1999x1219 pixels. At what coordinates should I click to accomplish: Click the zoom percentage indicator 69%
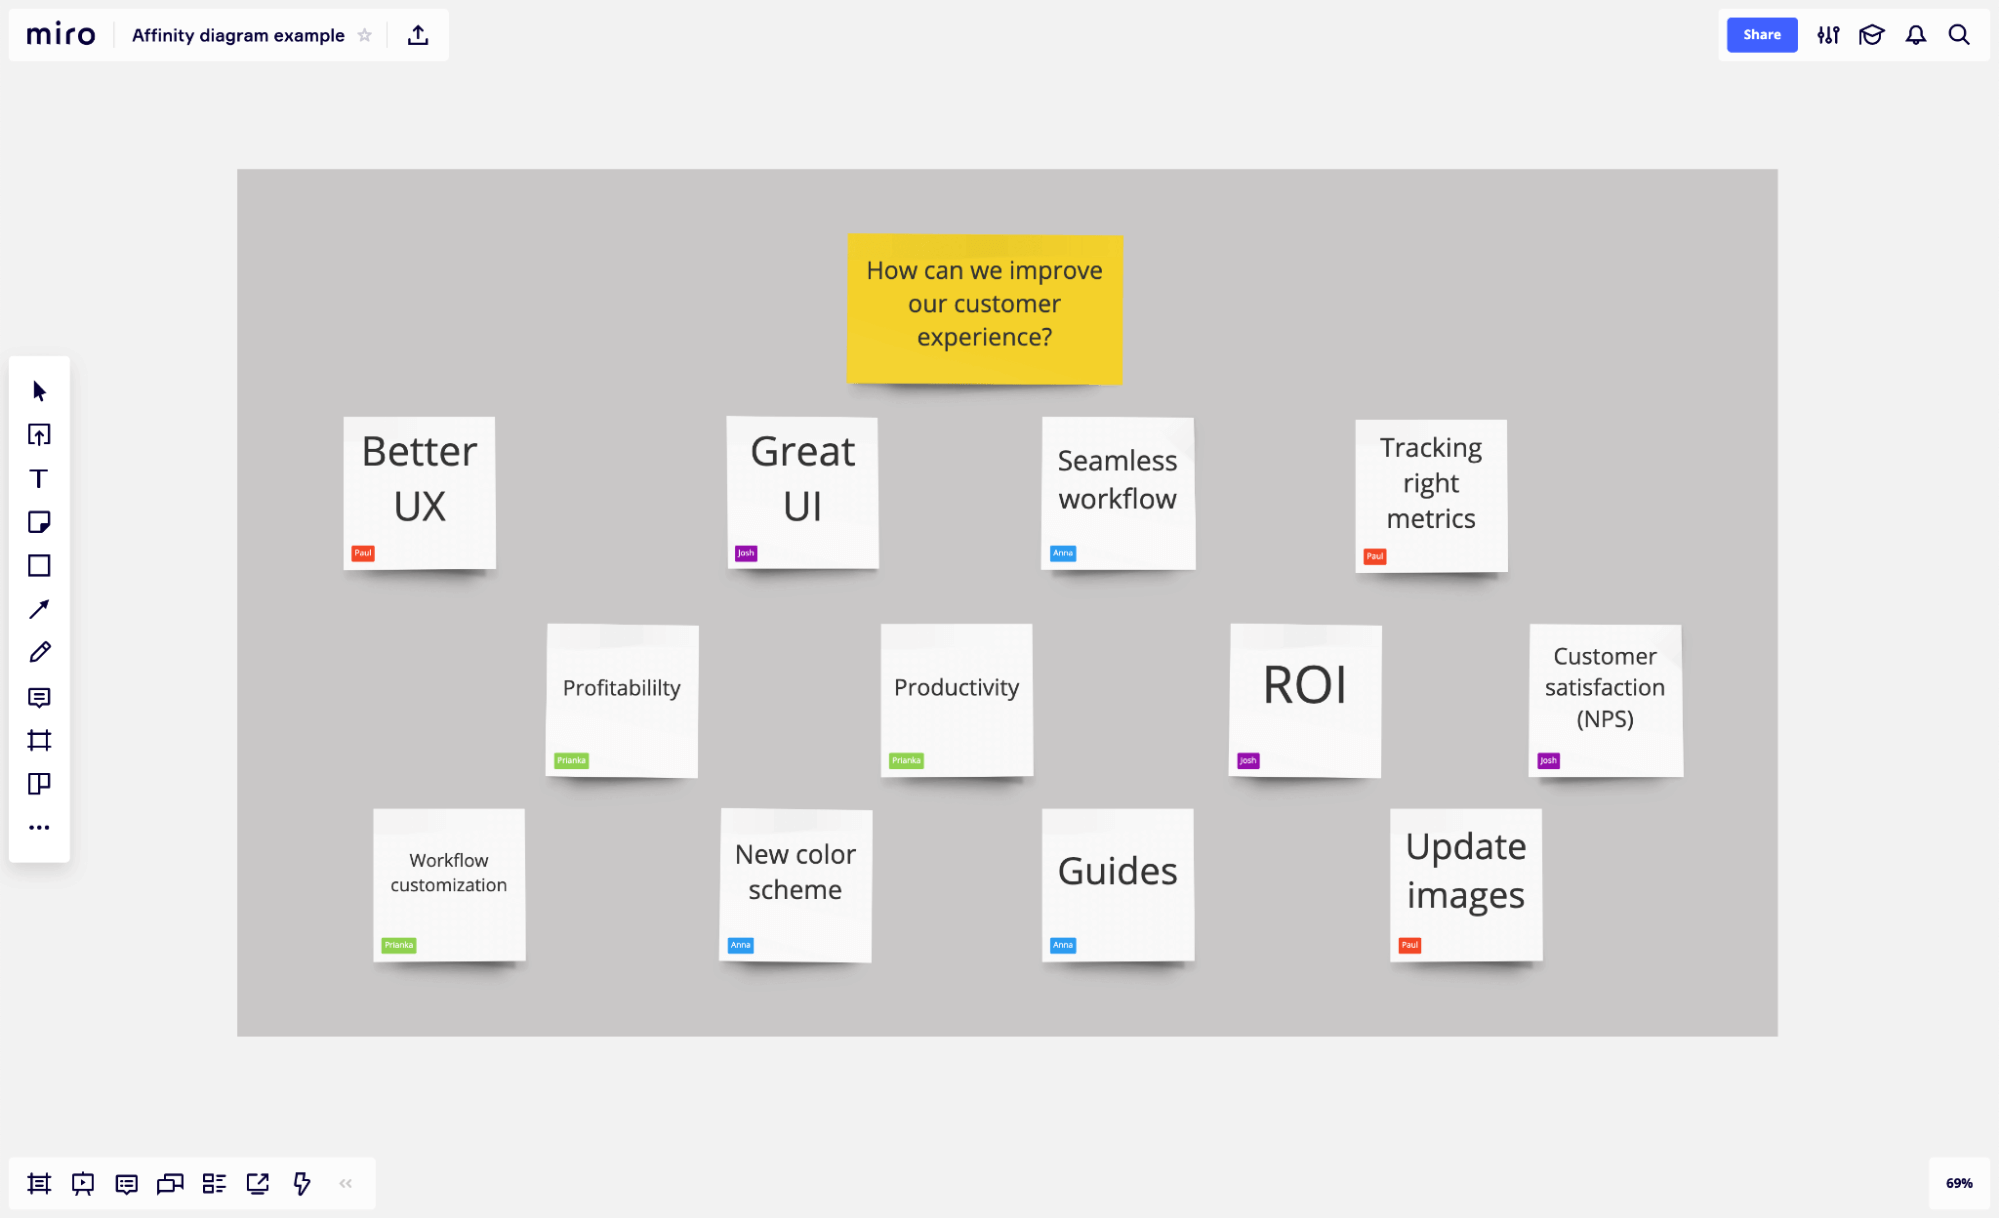point(1959,1185)
